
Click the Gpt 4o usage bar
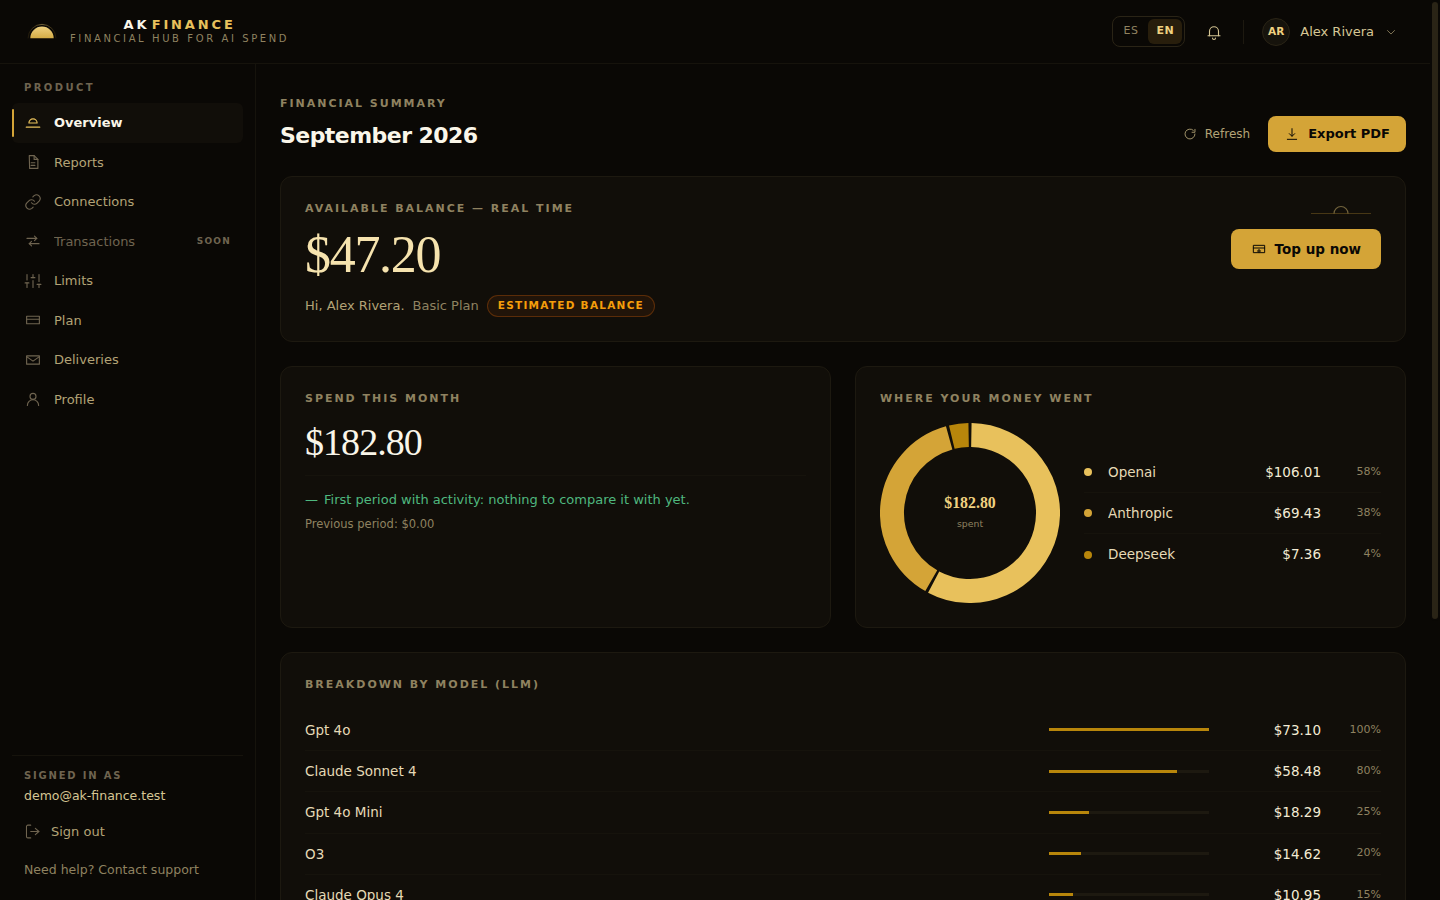1129,730
